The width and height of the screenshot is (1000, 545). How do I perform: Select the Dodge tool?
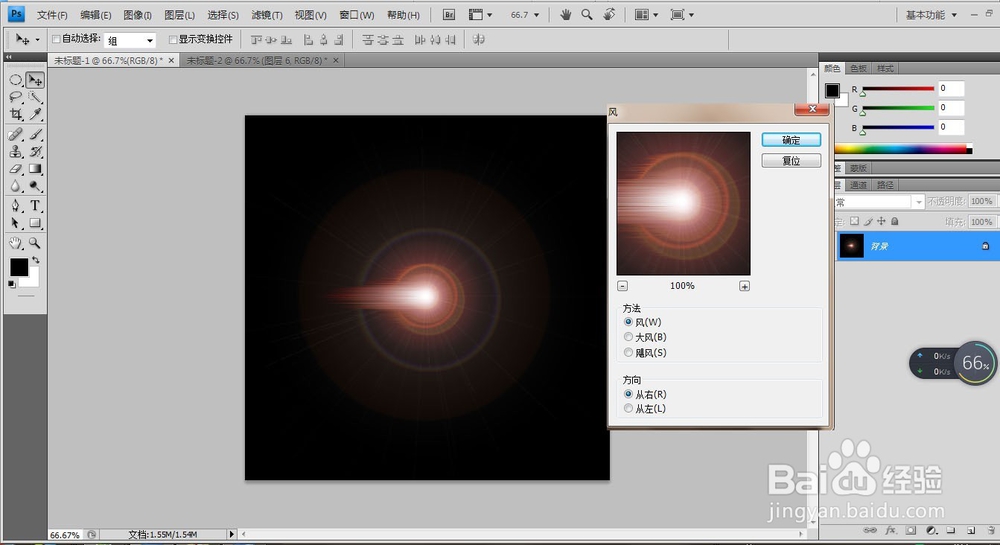[35, 186]
